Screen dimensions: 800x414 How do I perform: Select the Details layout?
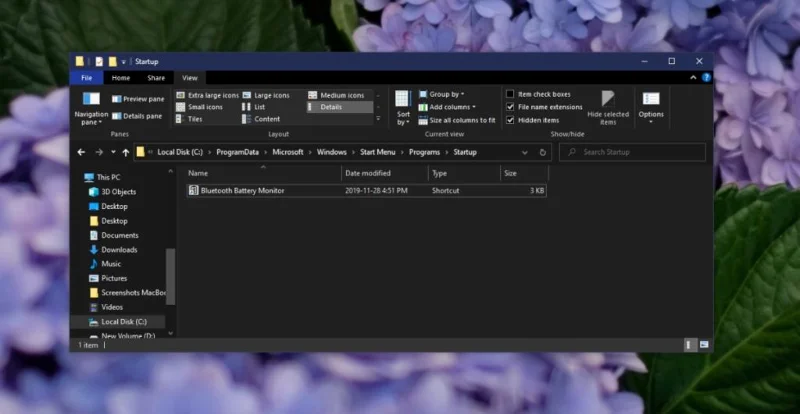[340, 107]
